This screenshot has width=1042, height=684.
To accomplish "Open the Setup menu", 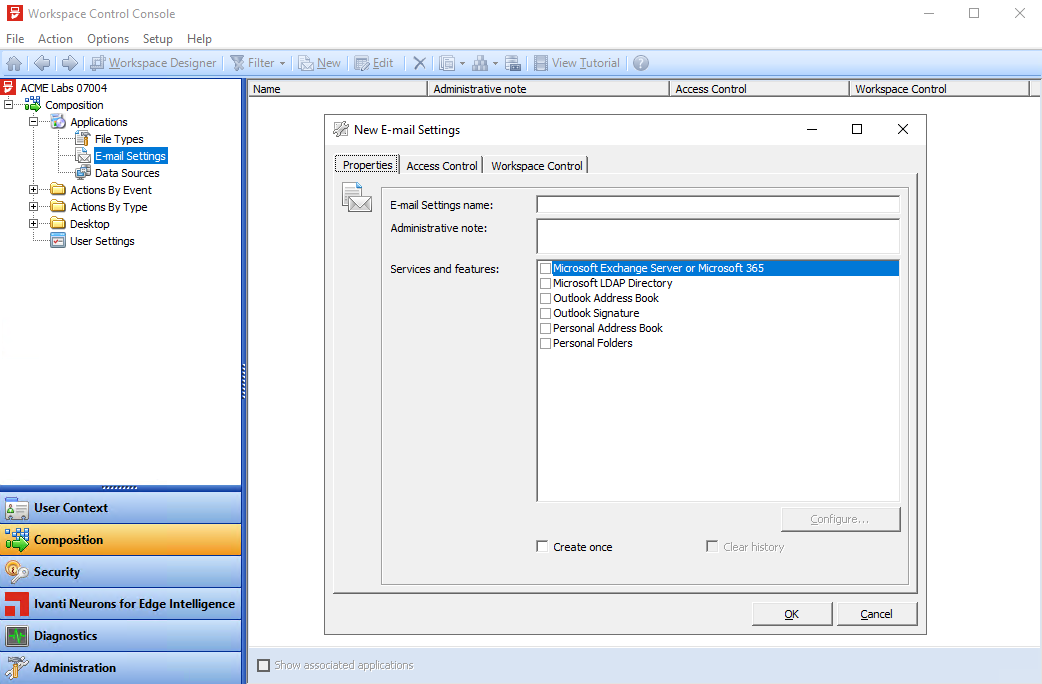I will (157, 39).
